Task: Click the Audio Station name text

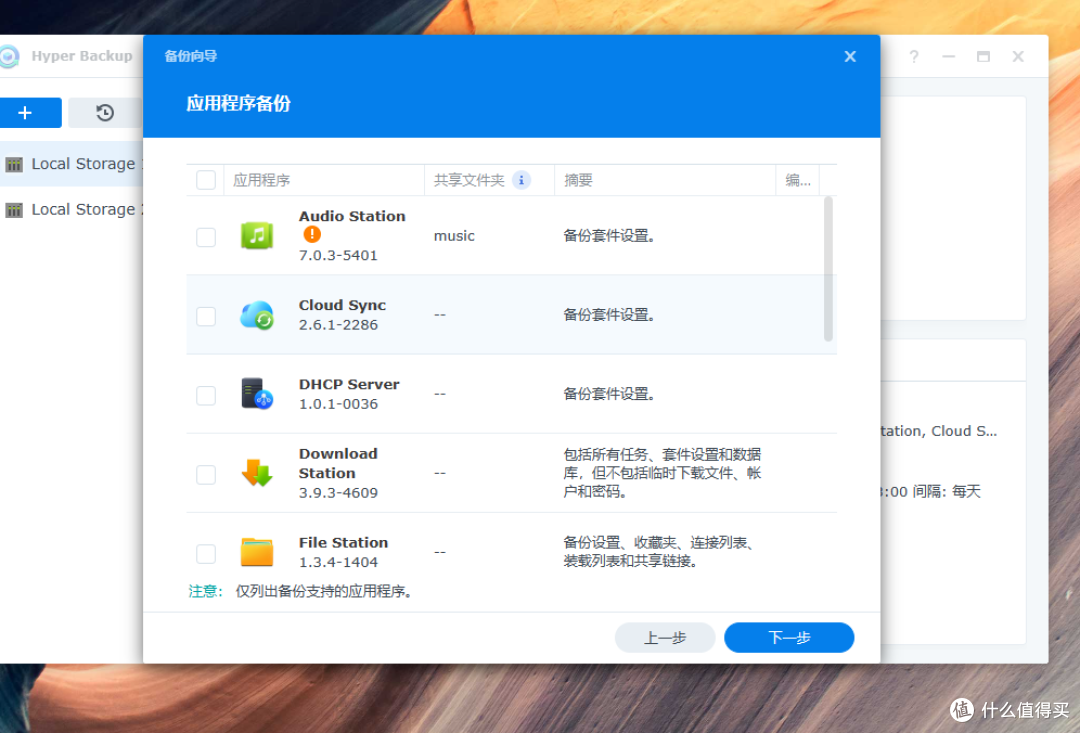Action: pos(352,216)
